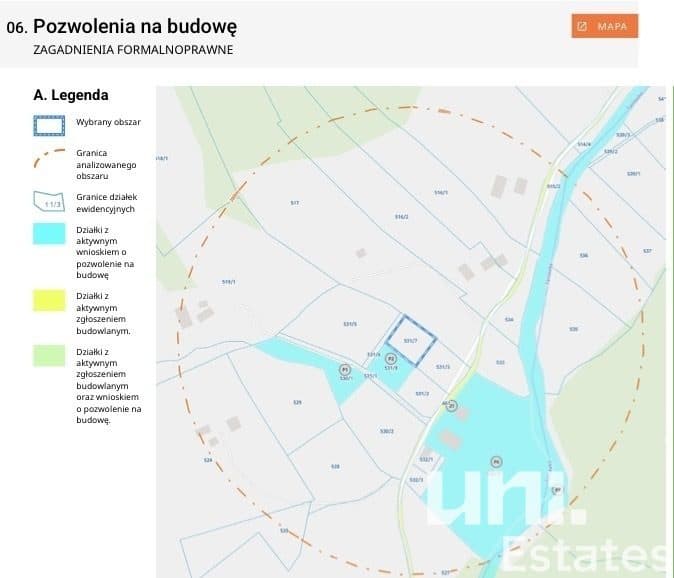Click the 'A. Legenda' heading

(x=71, y=95)
